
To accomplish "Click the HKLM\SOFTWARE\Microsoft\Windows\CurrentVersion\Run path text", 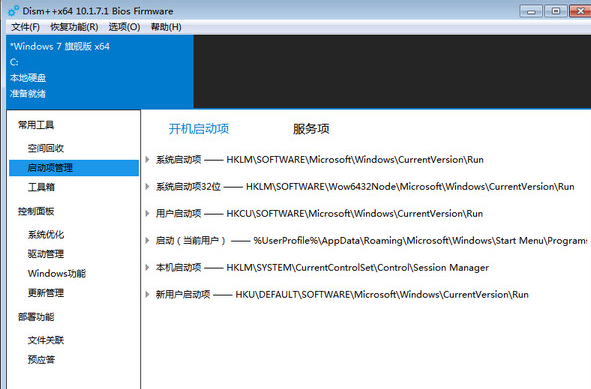I will click(x=355, y=159).
